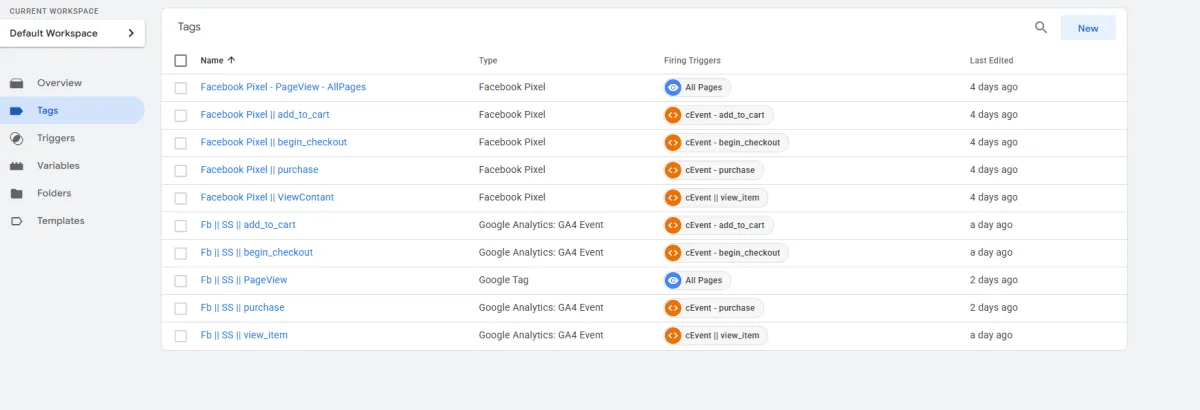Click the New tag button
Image resolution: width=1200 pixels, height=410 pixels.
[x=1088, y=28]
